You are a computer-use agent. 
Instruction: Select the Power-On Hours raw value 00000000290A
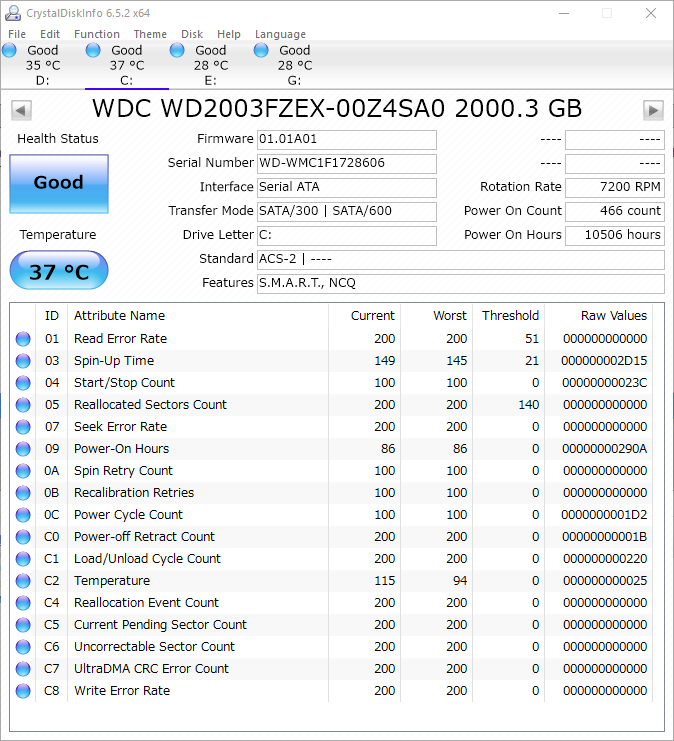(x=605, y=449)
